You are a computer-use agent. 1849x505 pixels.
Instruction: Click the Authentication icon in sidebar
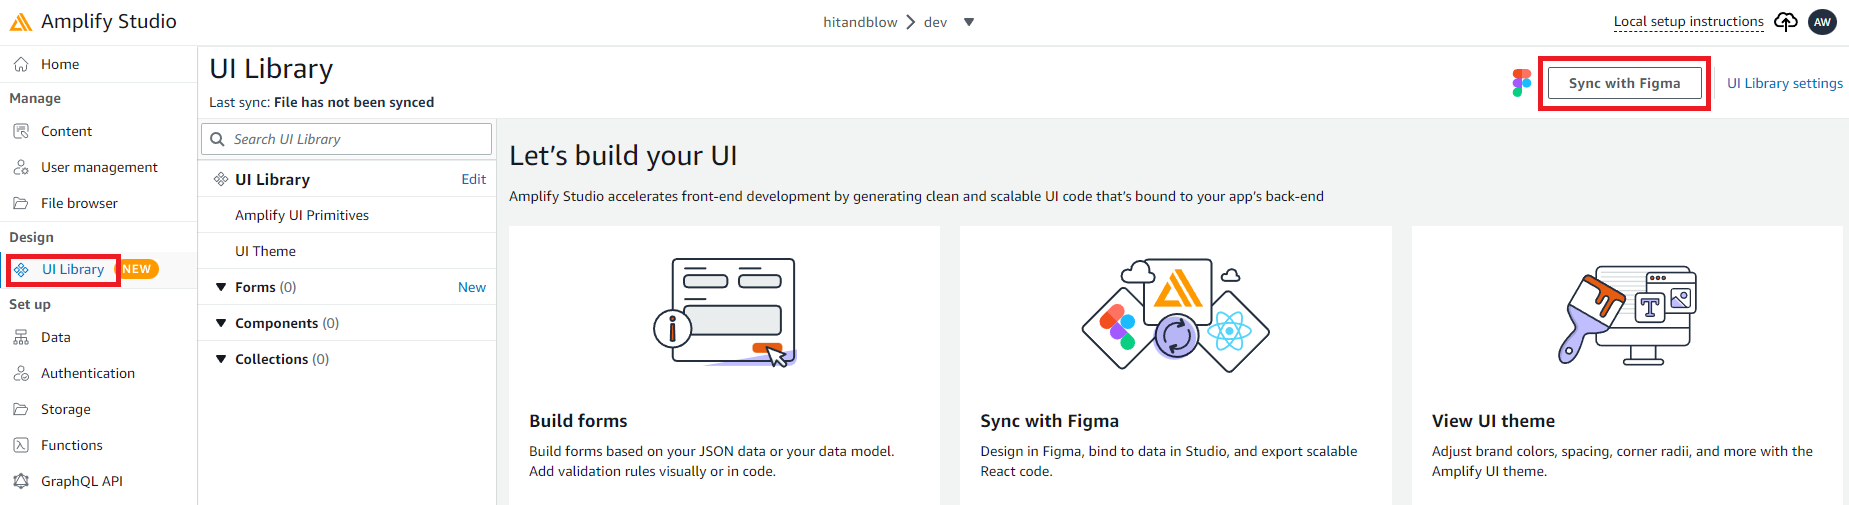click(21, 373)
